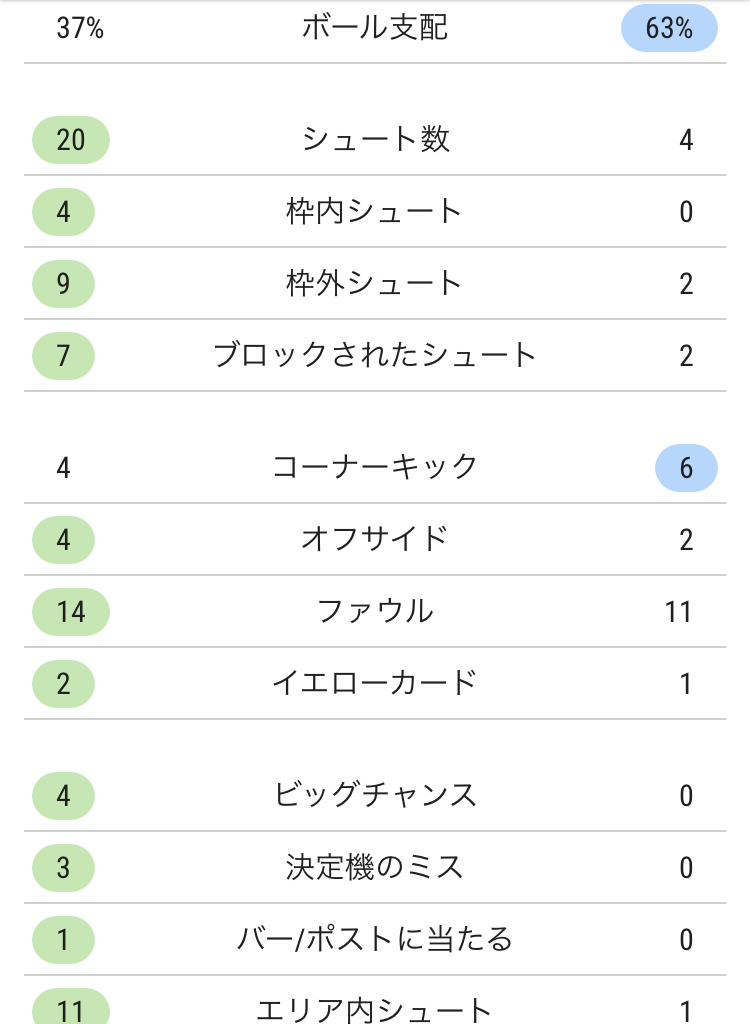This screenshot has height=1024, width=750.
Task: Tap the green 7 blocked shots badge
Action: [x=63, y=355]
